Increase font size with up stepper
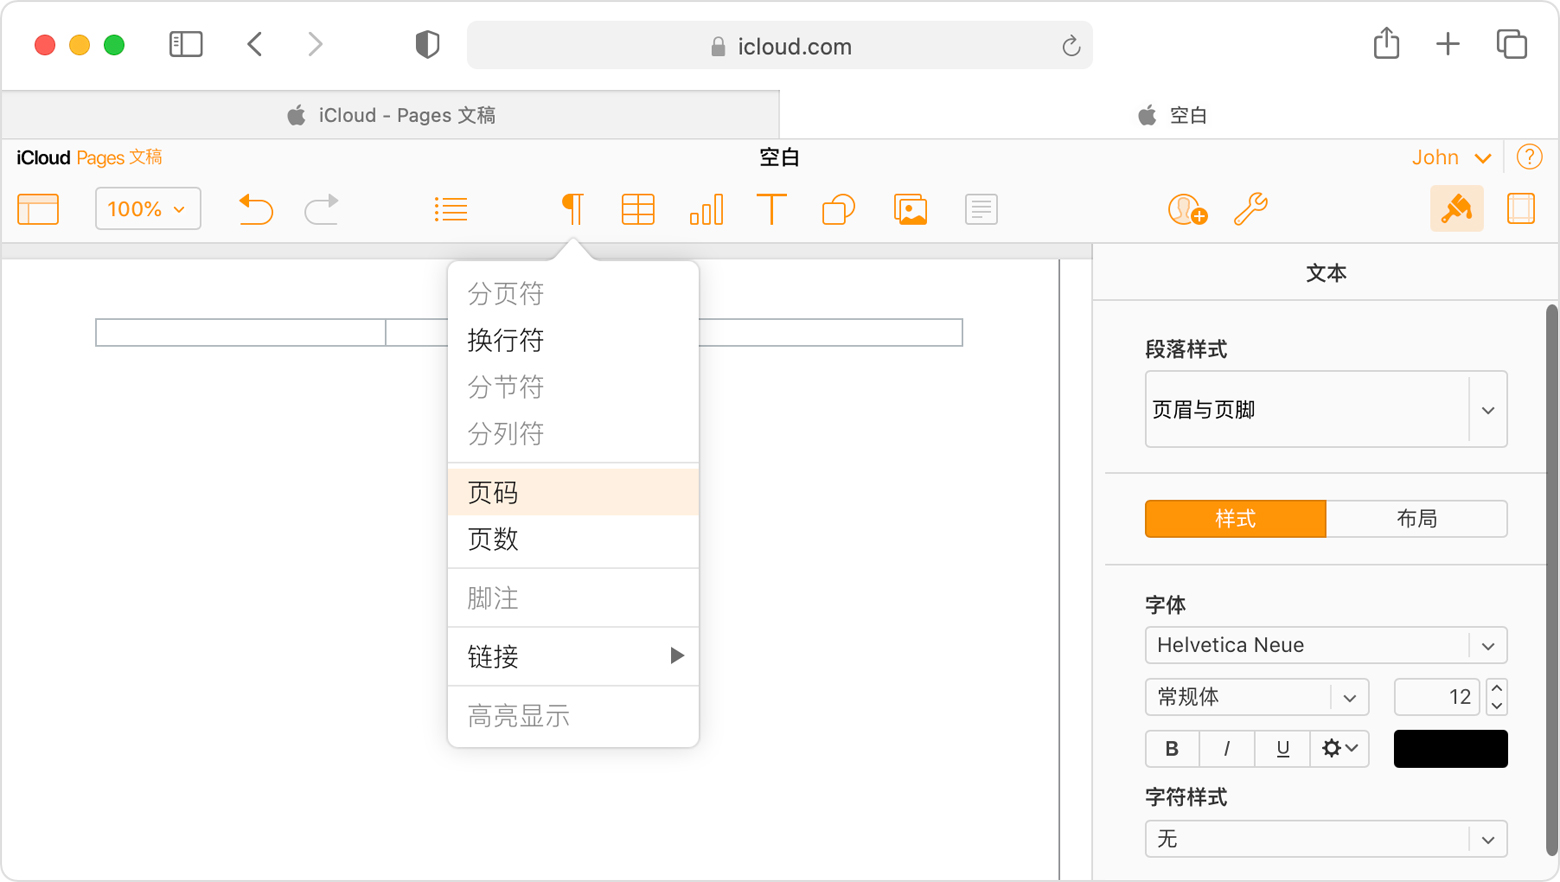Screen dimensions: 1560x882 (1497, 688)
